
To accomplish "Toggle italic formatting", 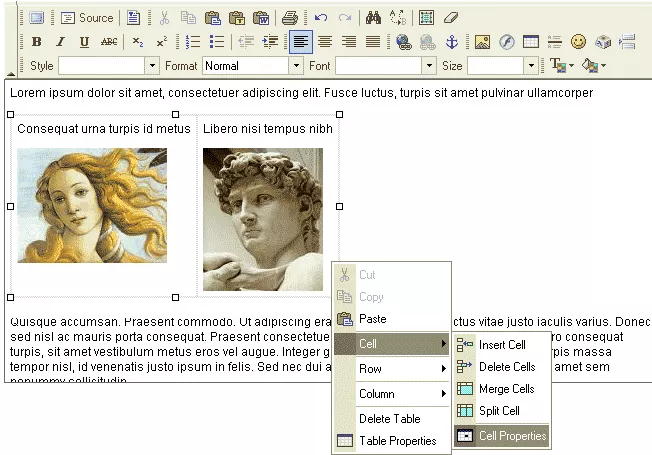I will pyautogui.click(x=61, y=42).
